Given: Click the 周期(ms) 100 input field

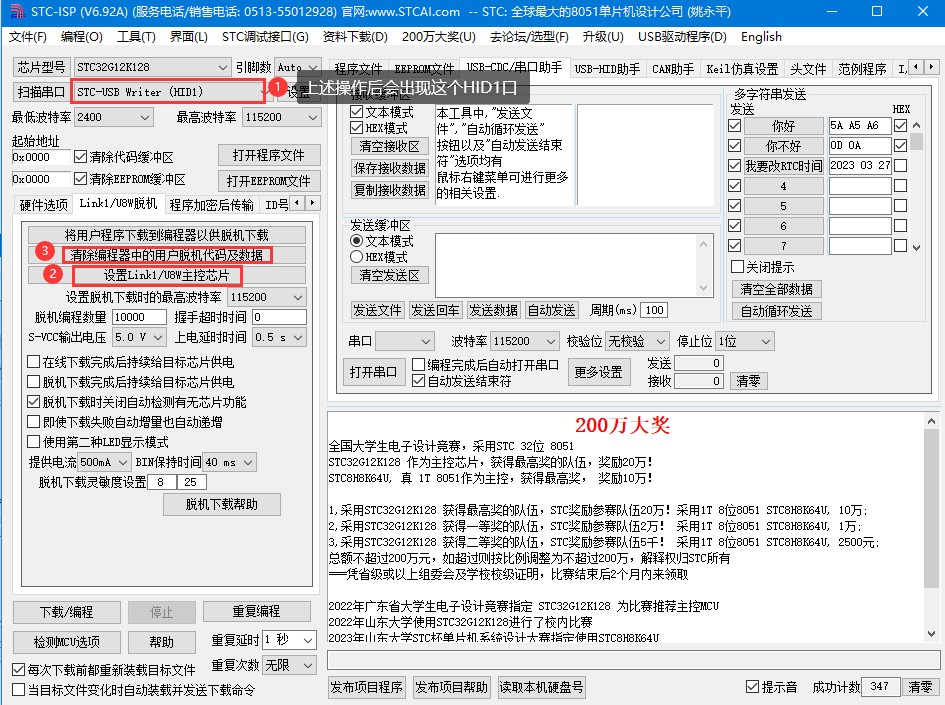Looking at the screenshot, I should pyautogui.click(x=654, y=310).
